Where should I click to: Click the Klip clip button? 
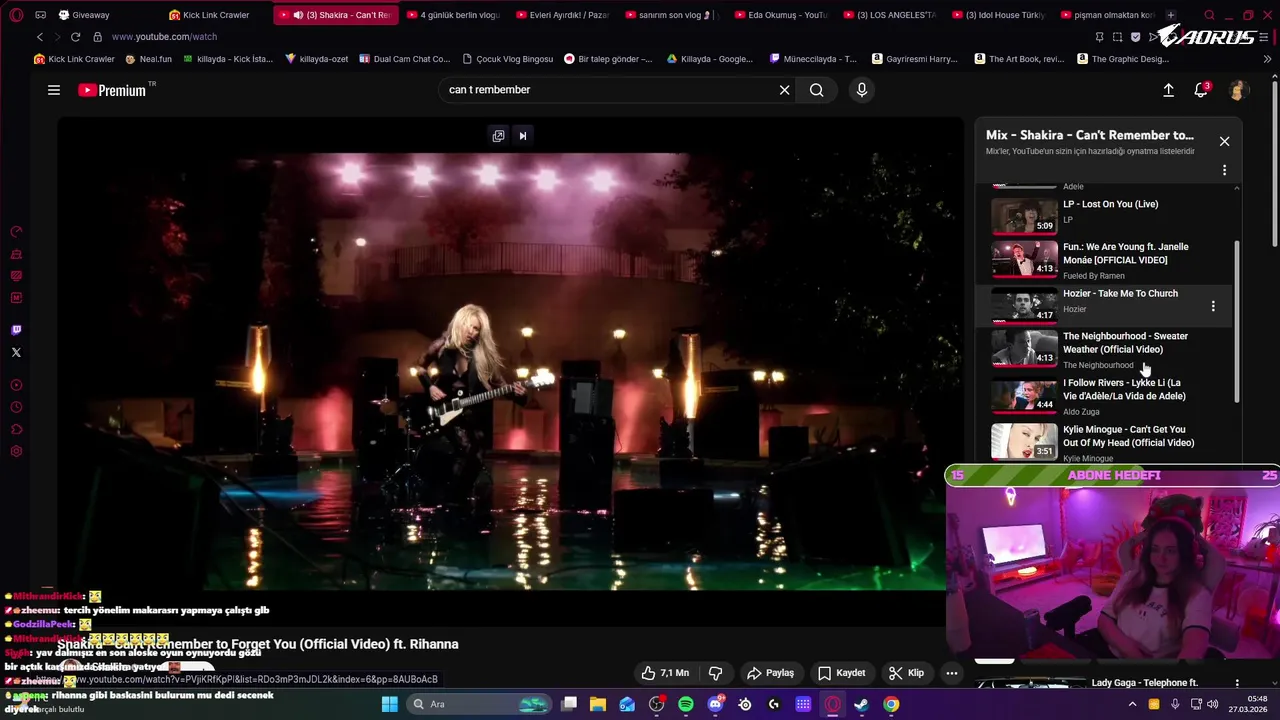point(906,673)
